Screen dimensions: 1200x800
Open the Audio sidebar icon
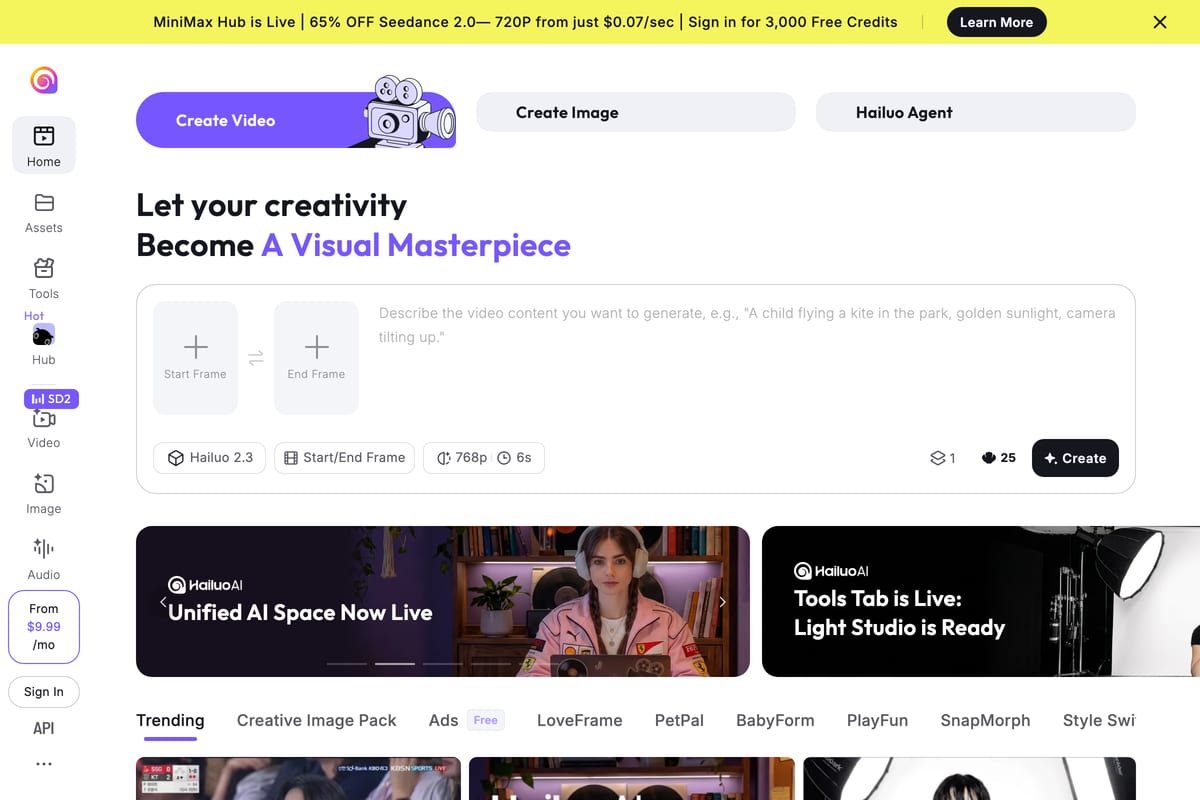44,548
